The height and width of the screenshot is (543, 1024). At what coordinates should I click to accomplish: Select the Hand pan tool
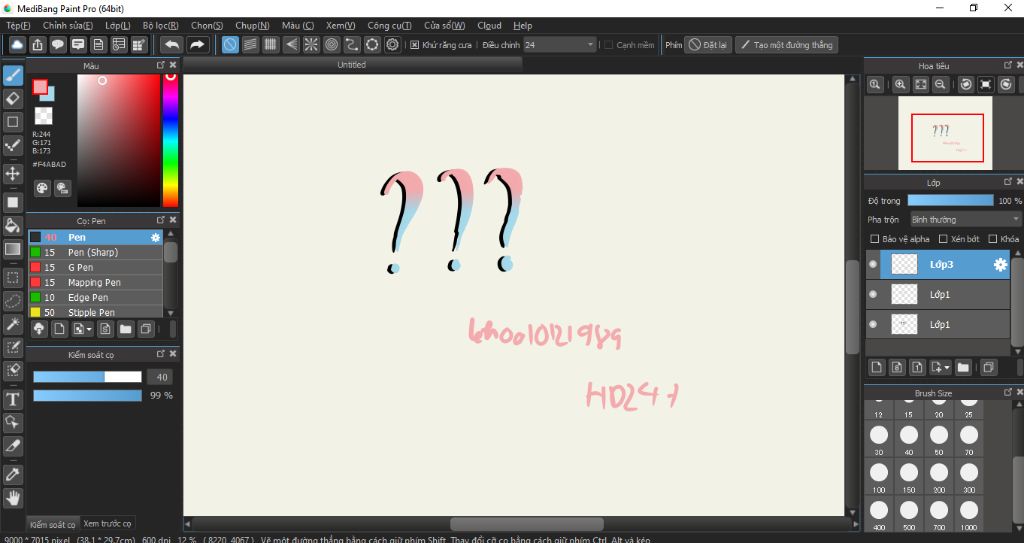[12, 498]
